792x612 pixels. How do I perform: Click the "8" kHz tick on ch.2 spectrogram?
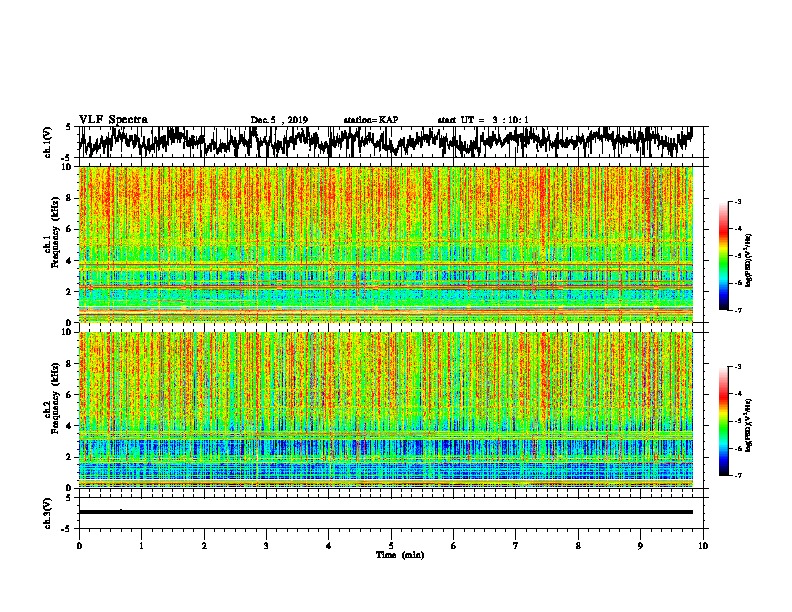coord(70,363)
